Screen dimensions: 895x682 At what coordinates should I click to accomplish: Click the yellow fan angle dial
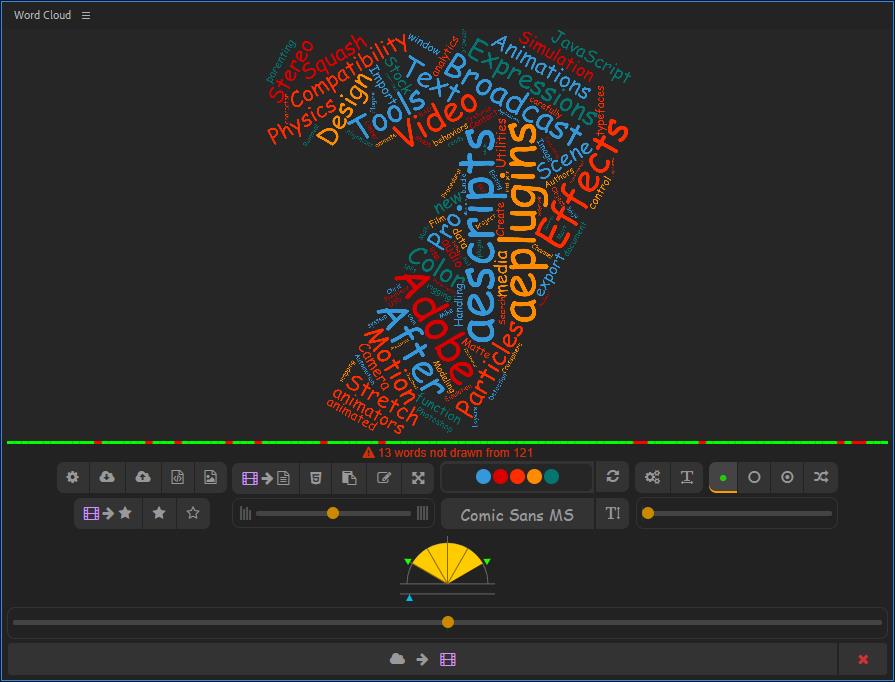pyautogui.click(x=448, y=562)
